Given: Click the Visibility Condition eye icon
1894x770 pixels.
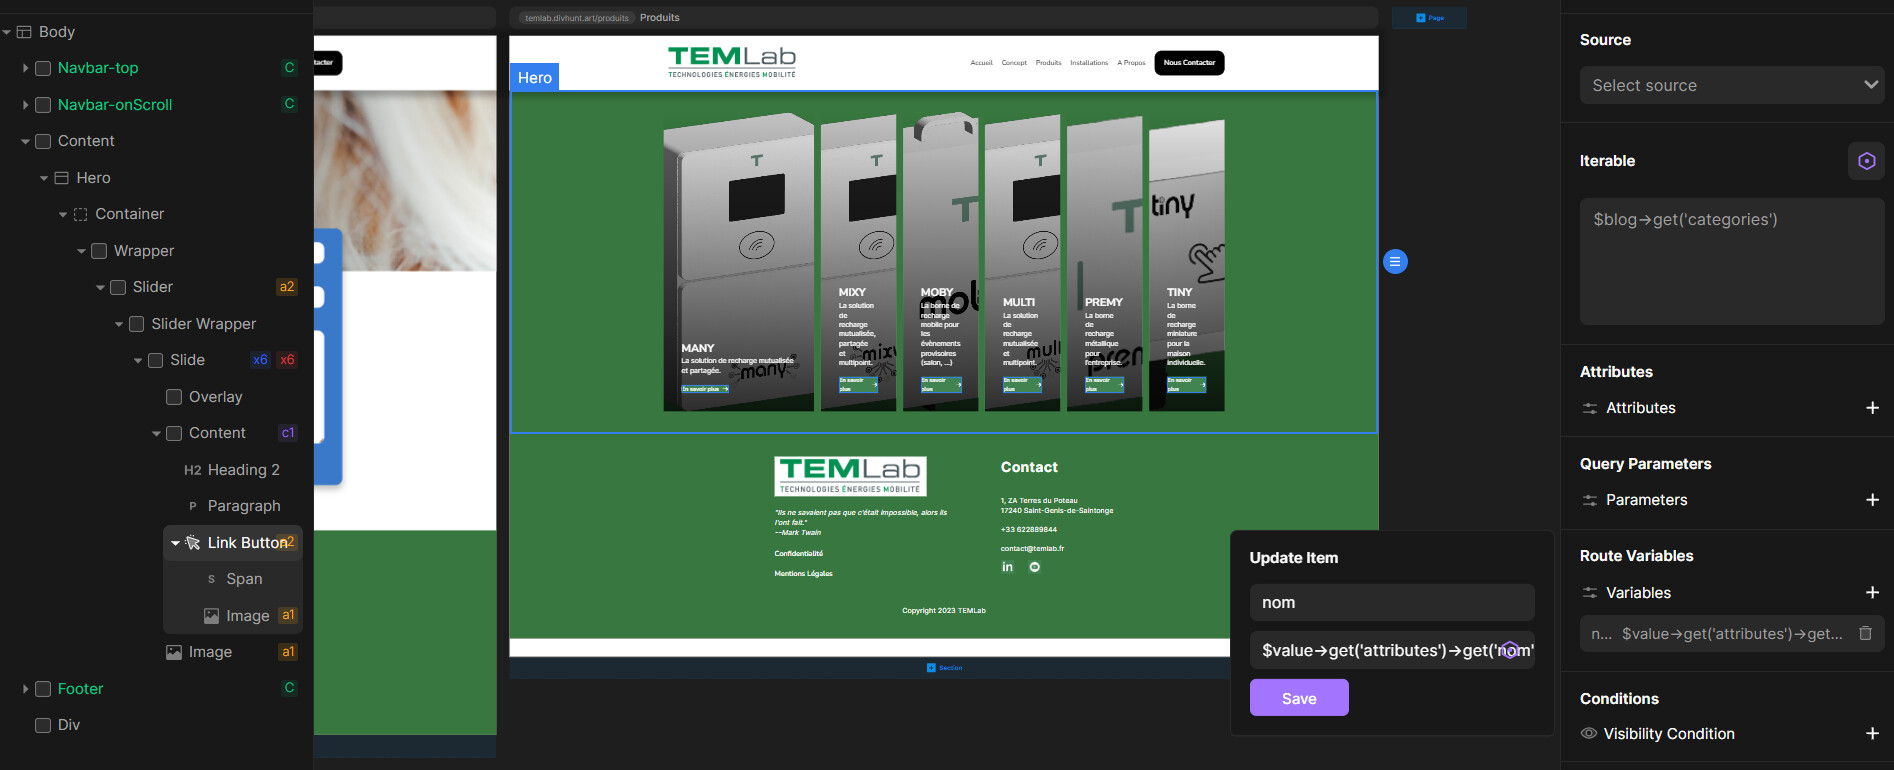Looking at the screenshot, I should coord(1589,734).
